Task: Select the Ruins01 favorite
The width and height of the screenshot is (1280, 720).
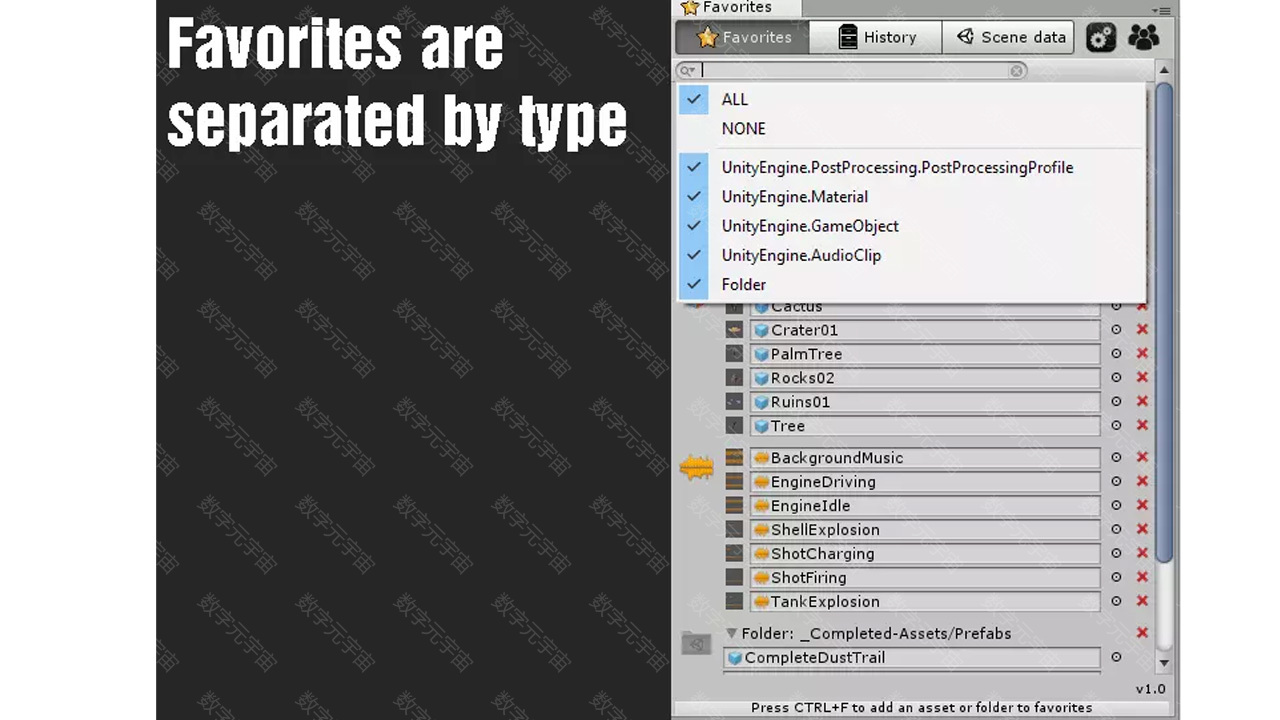Action: click(925, 402)
